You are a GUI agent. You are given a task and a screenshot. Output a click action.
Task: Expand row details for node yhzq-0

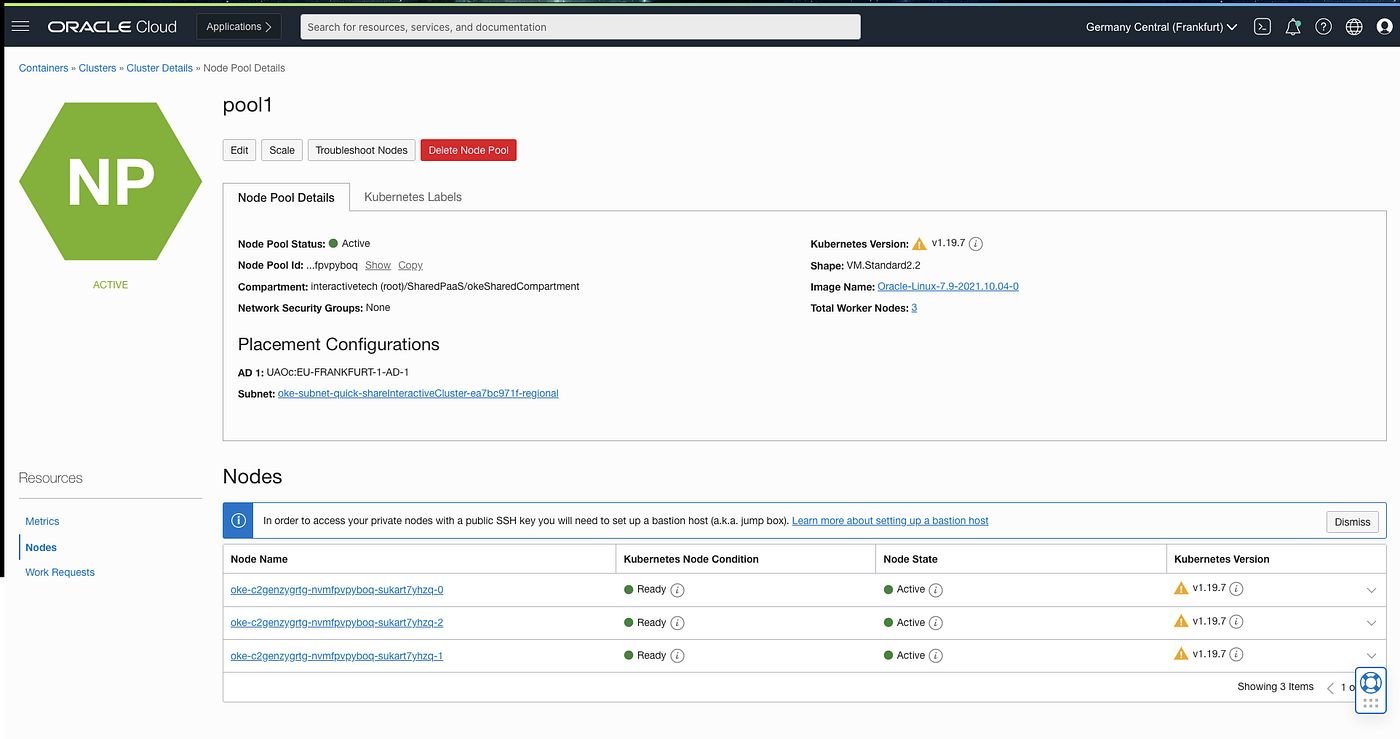pos(1371,591)
